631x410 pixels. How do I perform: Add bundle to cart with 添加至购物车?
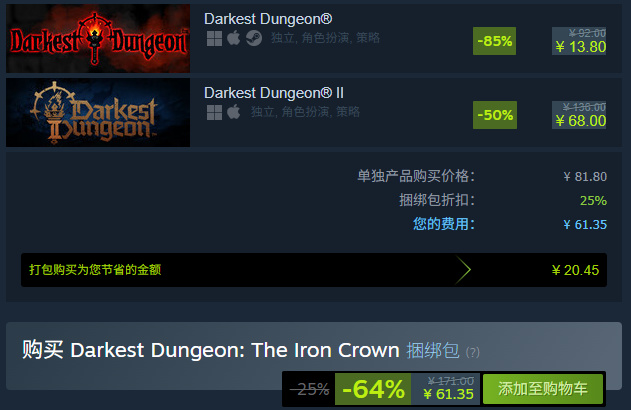[543, 389]
